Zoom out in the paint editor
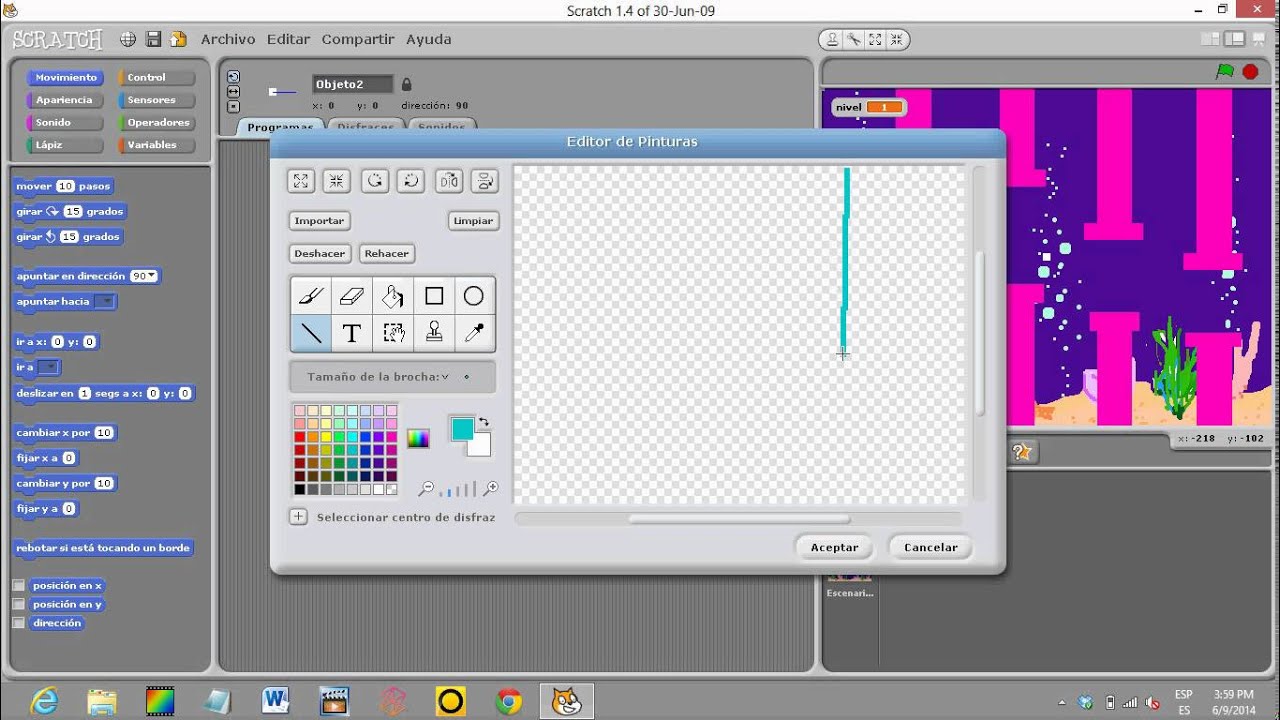The image size is (1280, 720). coord(427,489)
